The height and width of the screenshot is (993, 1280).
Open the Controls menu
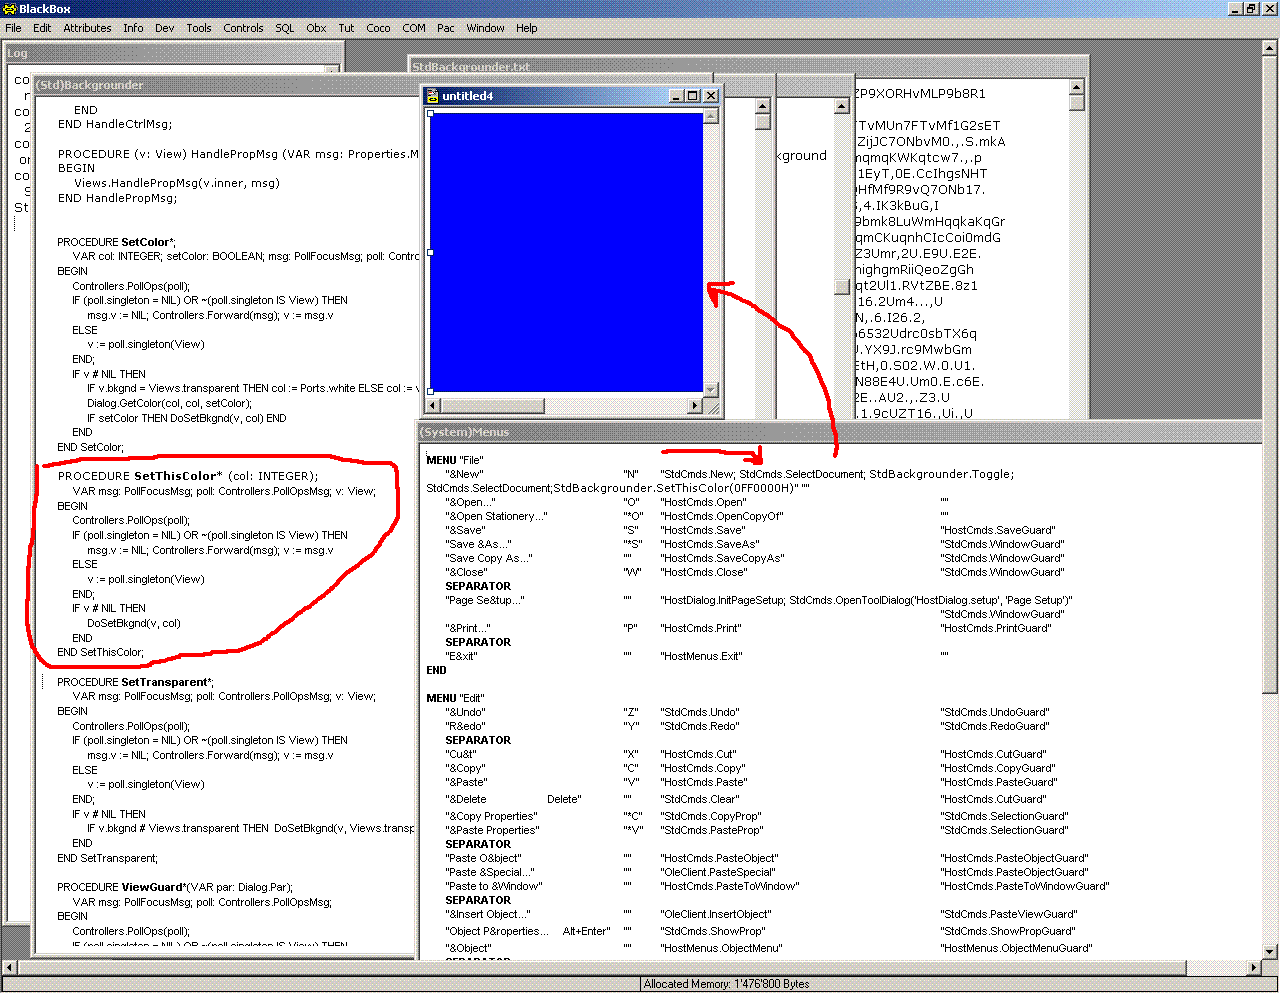(243, 28)
